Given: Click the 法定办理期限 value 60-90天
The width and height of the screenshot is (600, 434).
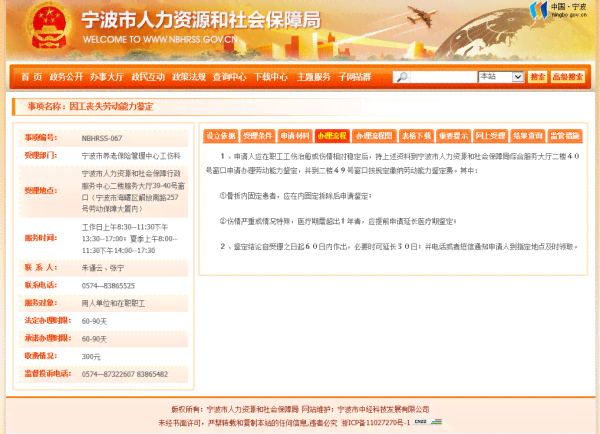Looking at the screenshot, I should (x=94, y=321).
